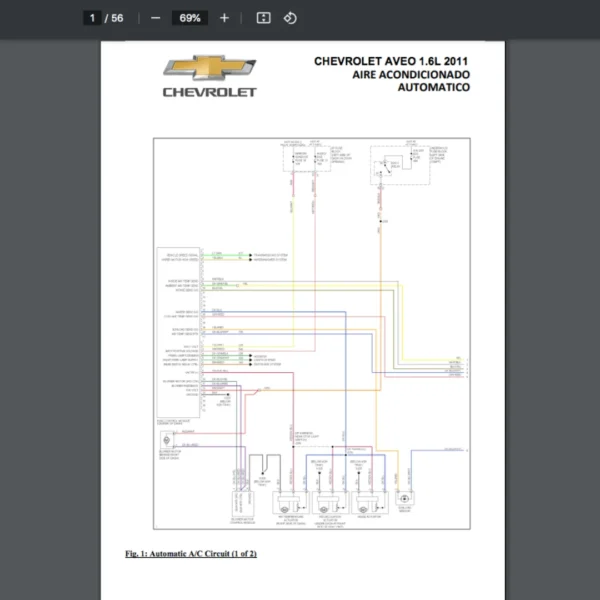This screenshot has width=600, height=600.
Task: Click the CHEVROLET AVEO 1.6L 2011 heading
Action: tap(391, 61)
